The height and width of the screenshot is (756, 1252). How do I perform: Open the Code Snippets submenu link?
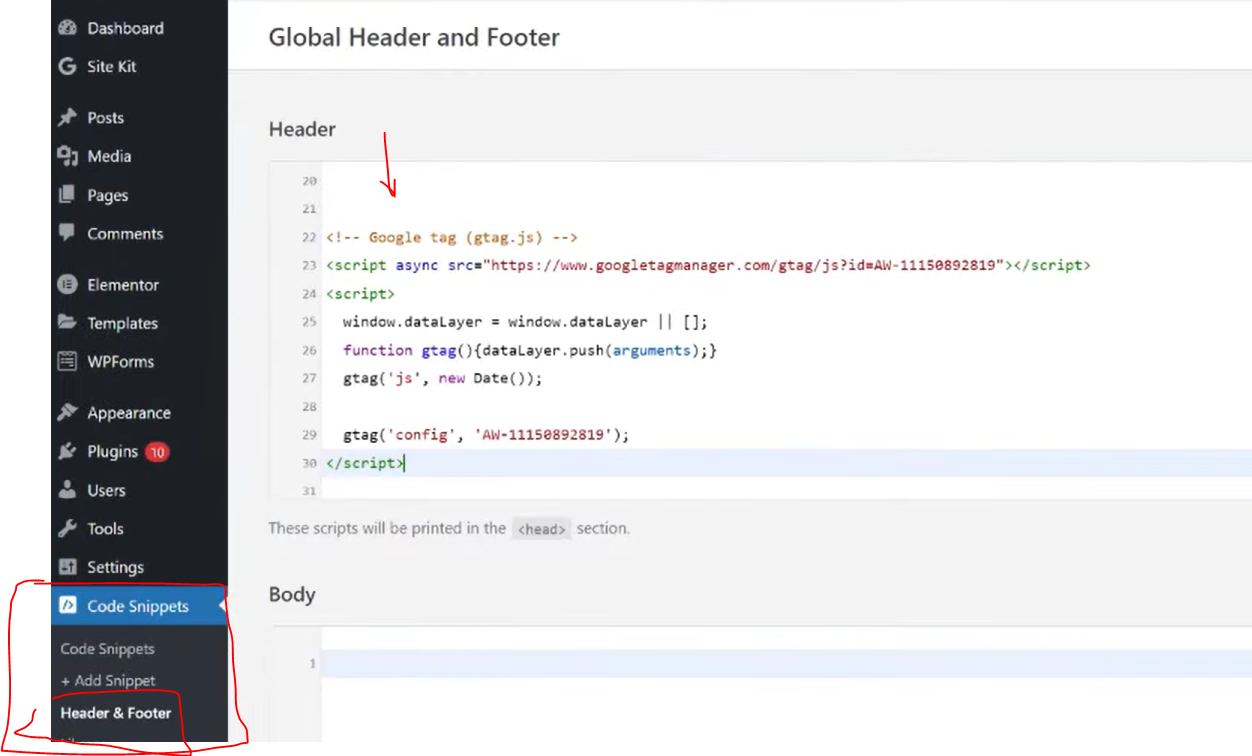pyautogui.click(x=107, y=649)
